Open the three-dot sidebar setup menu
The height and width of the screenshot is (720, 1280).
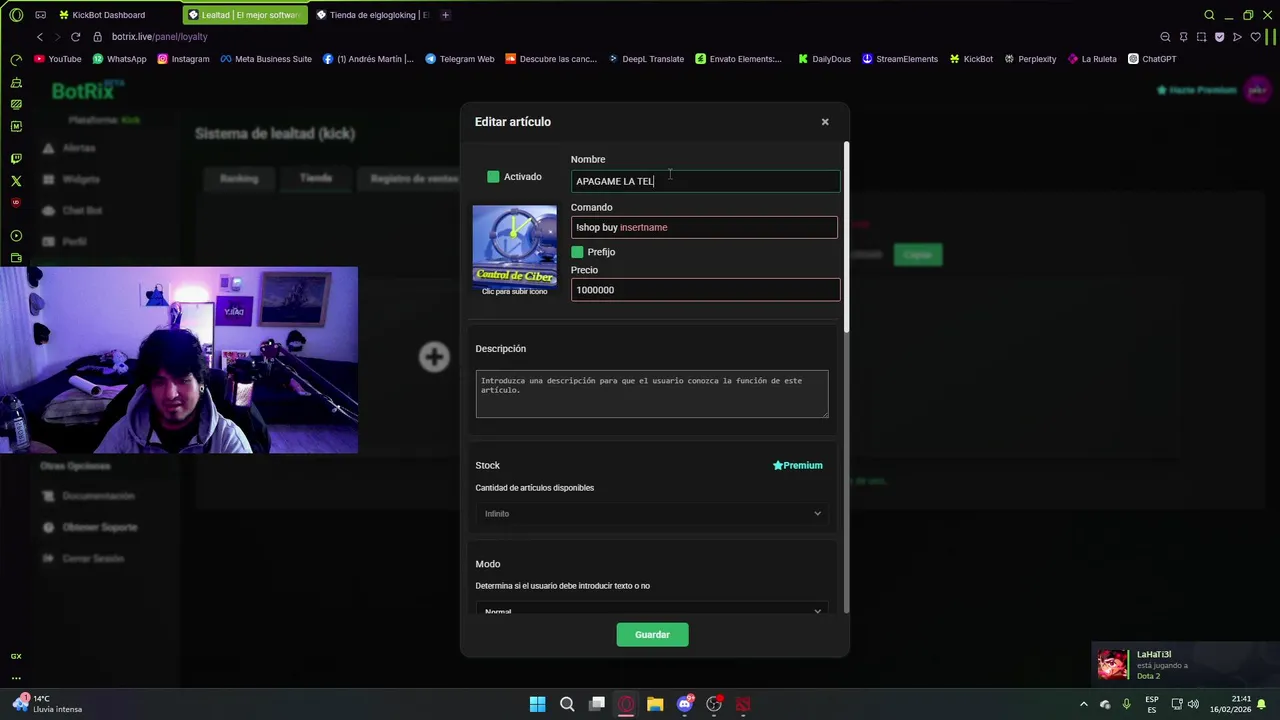(x=16, y=678)
